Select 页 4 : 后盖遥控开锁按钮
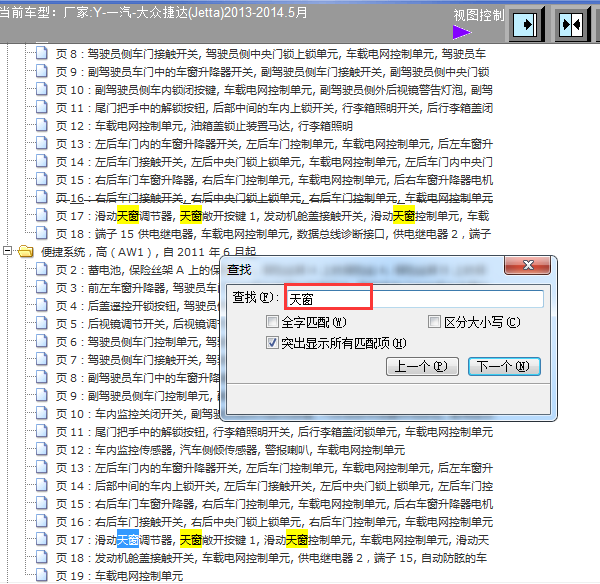Image resolution: width=600 pixels, height=584 pixels. click(138, 306)
